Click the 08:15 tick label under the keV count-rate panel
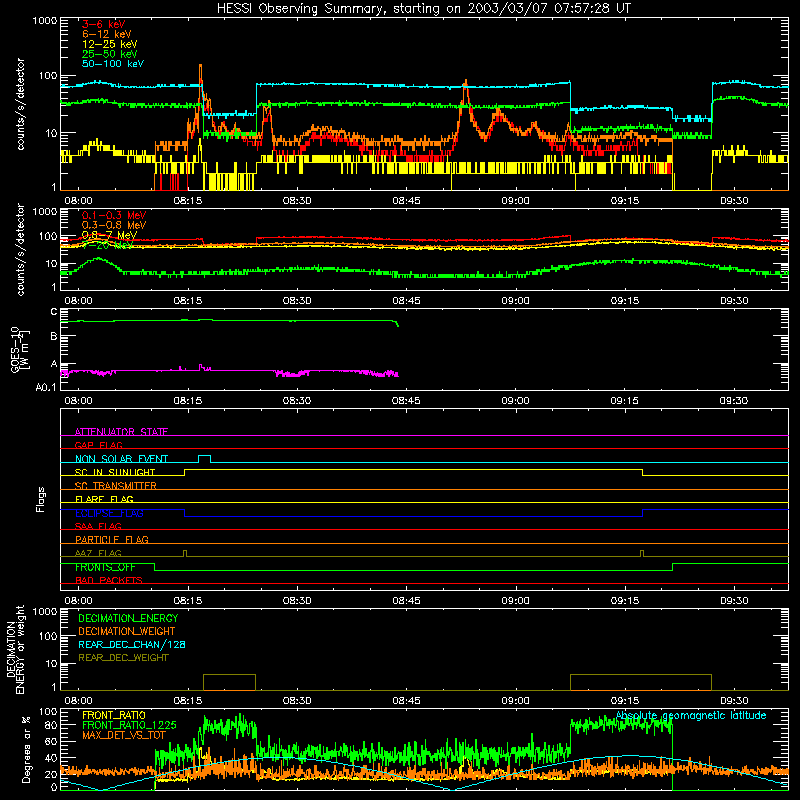The height and width of the screenshot is (800, 800). click(188, 201)
